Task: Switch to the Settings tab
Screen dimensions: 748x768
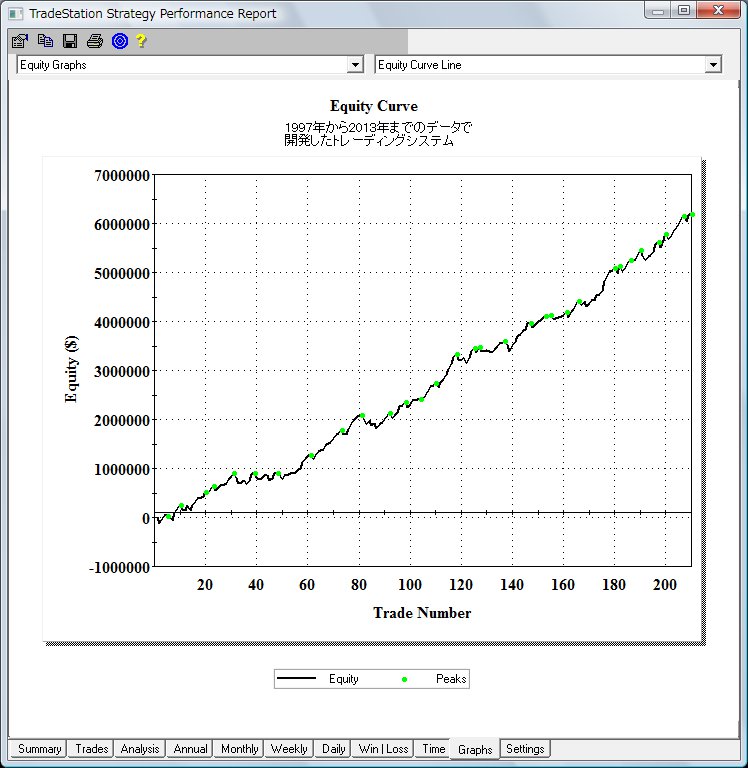Action: [525, 749]
